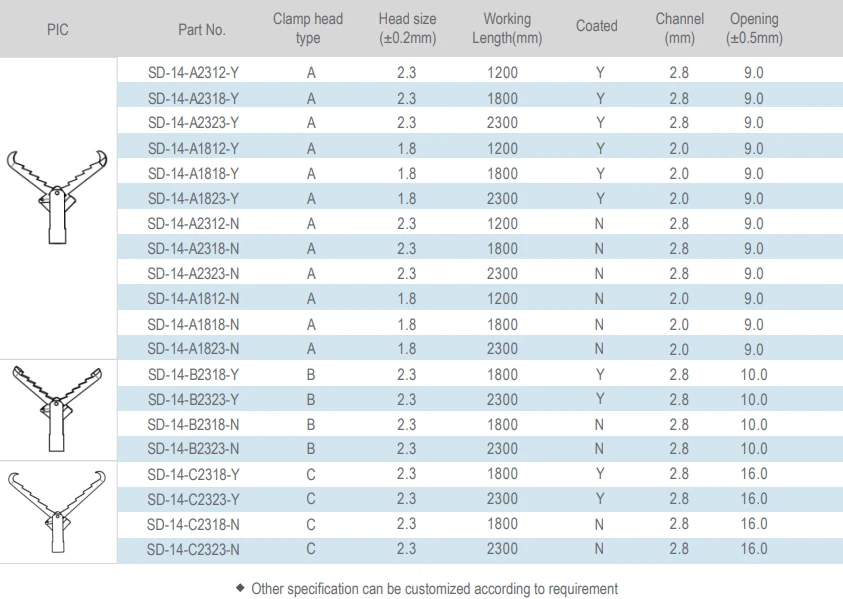Viewport: 843px width, 599px height.
Task: Click the Clamp head type header
Action: click(308, 29)
